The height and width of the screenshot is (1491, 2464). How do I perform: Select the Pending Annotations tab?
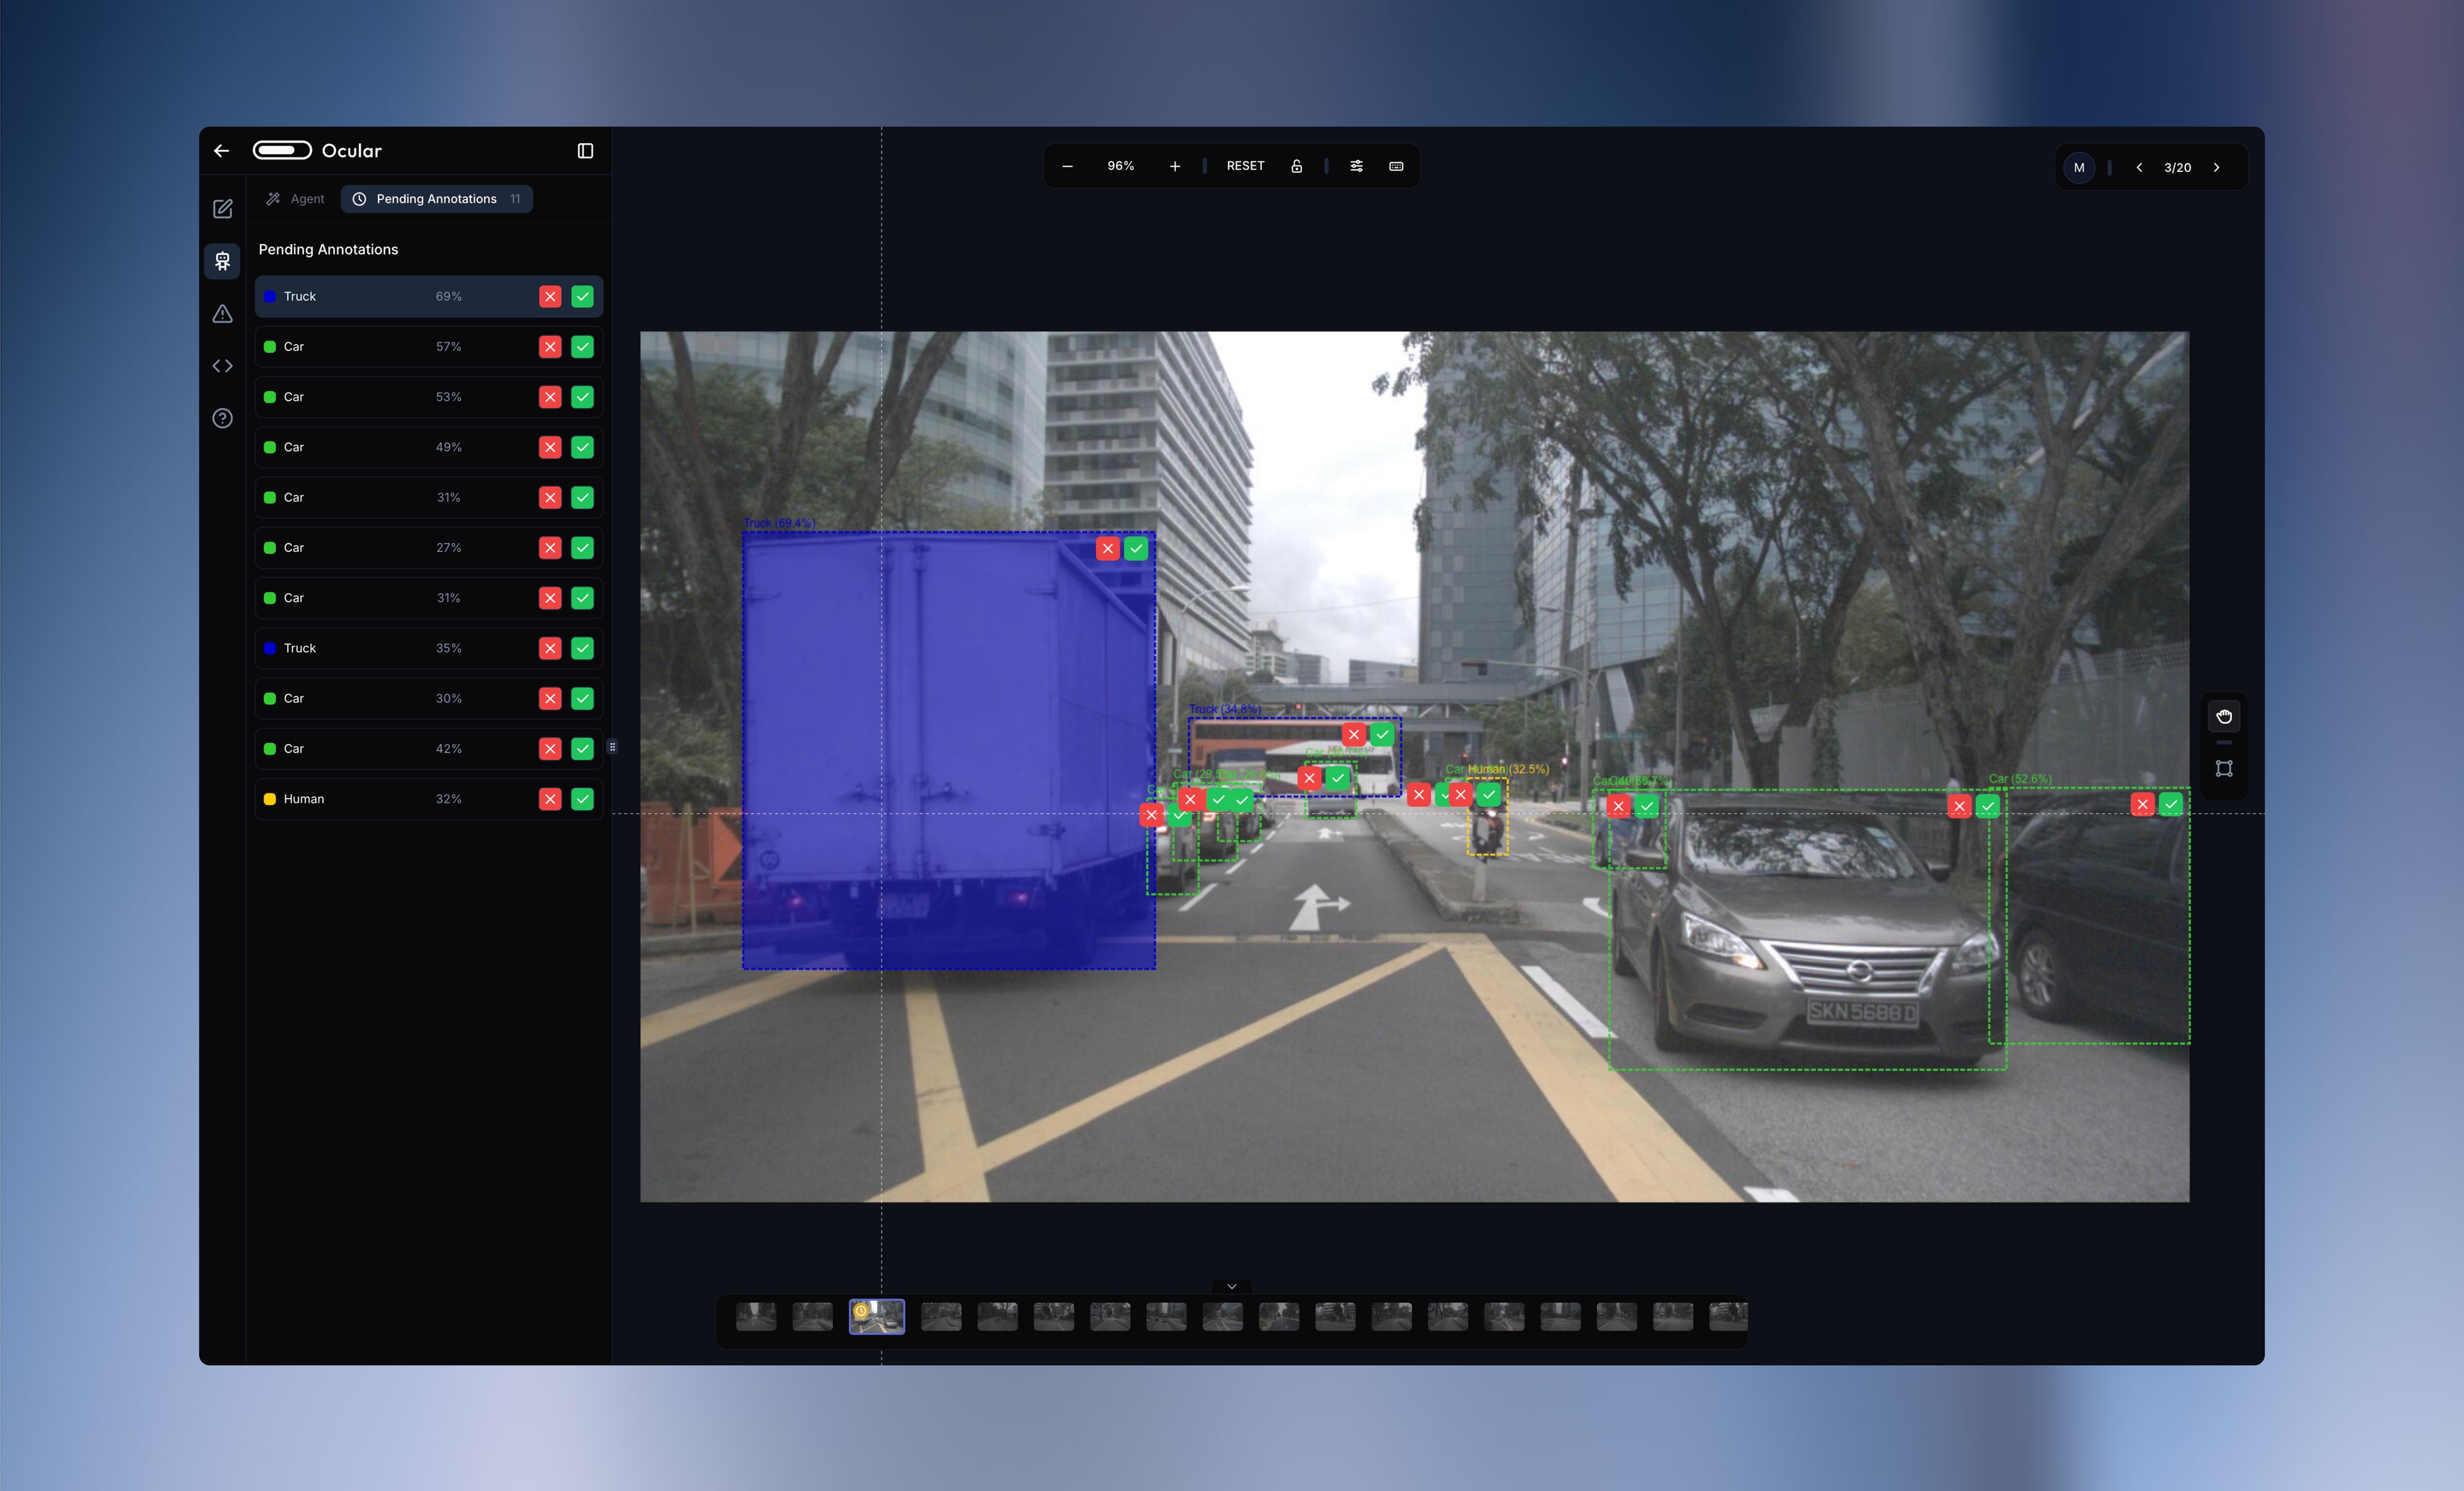[436, 199]
